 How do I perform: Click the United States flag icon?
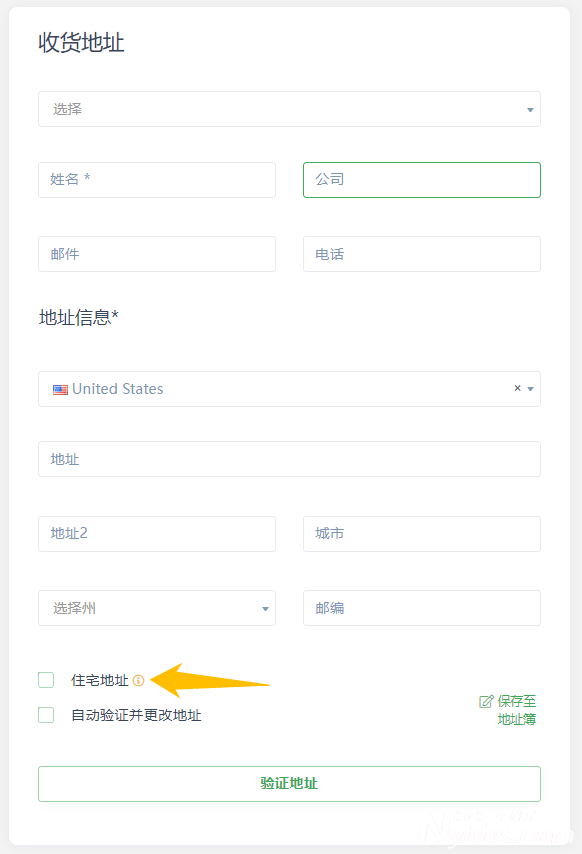point(59,389)
